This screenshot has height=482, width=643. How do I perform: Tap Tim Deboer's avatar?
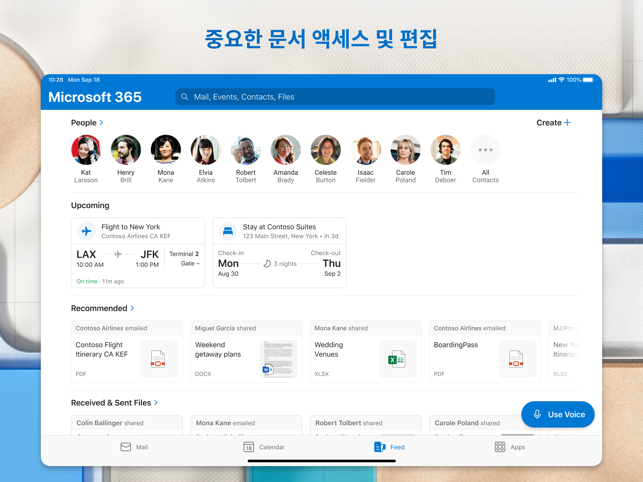[445, 150]
